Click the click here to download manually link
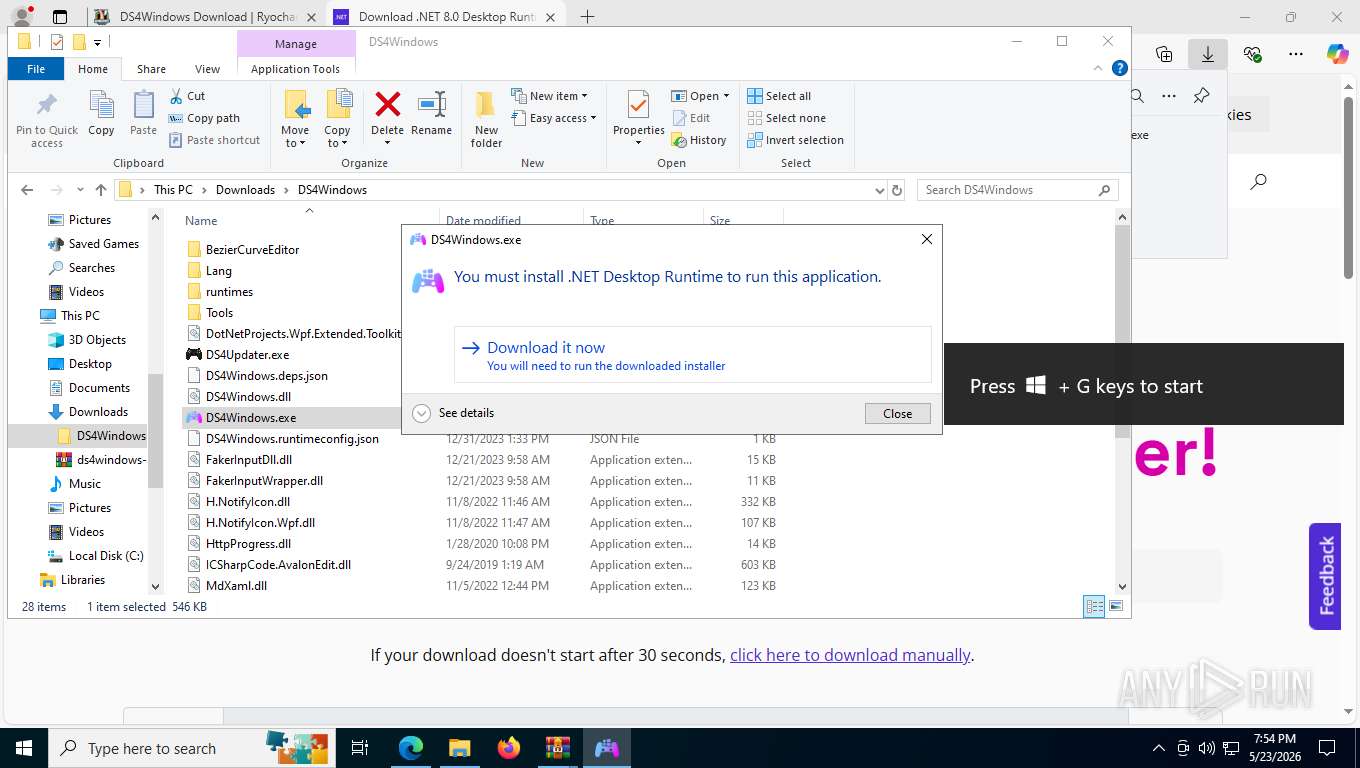The image size is (1360, 768). (x=850, y=655)
